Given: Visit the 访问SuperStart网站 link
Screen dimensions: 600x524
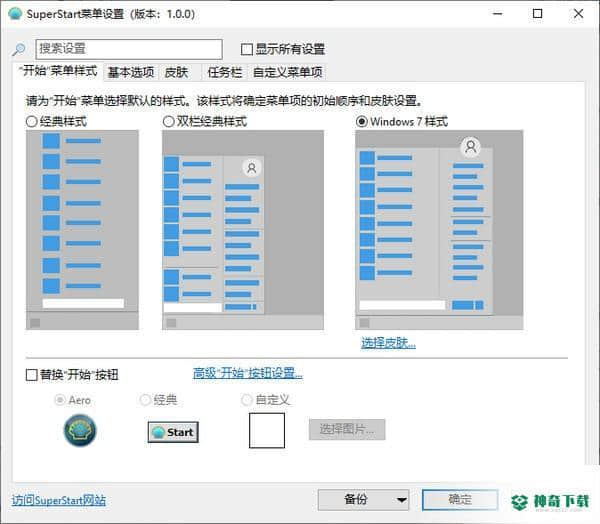Looking at the screenshot, I should [59, 500].
